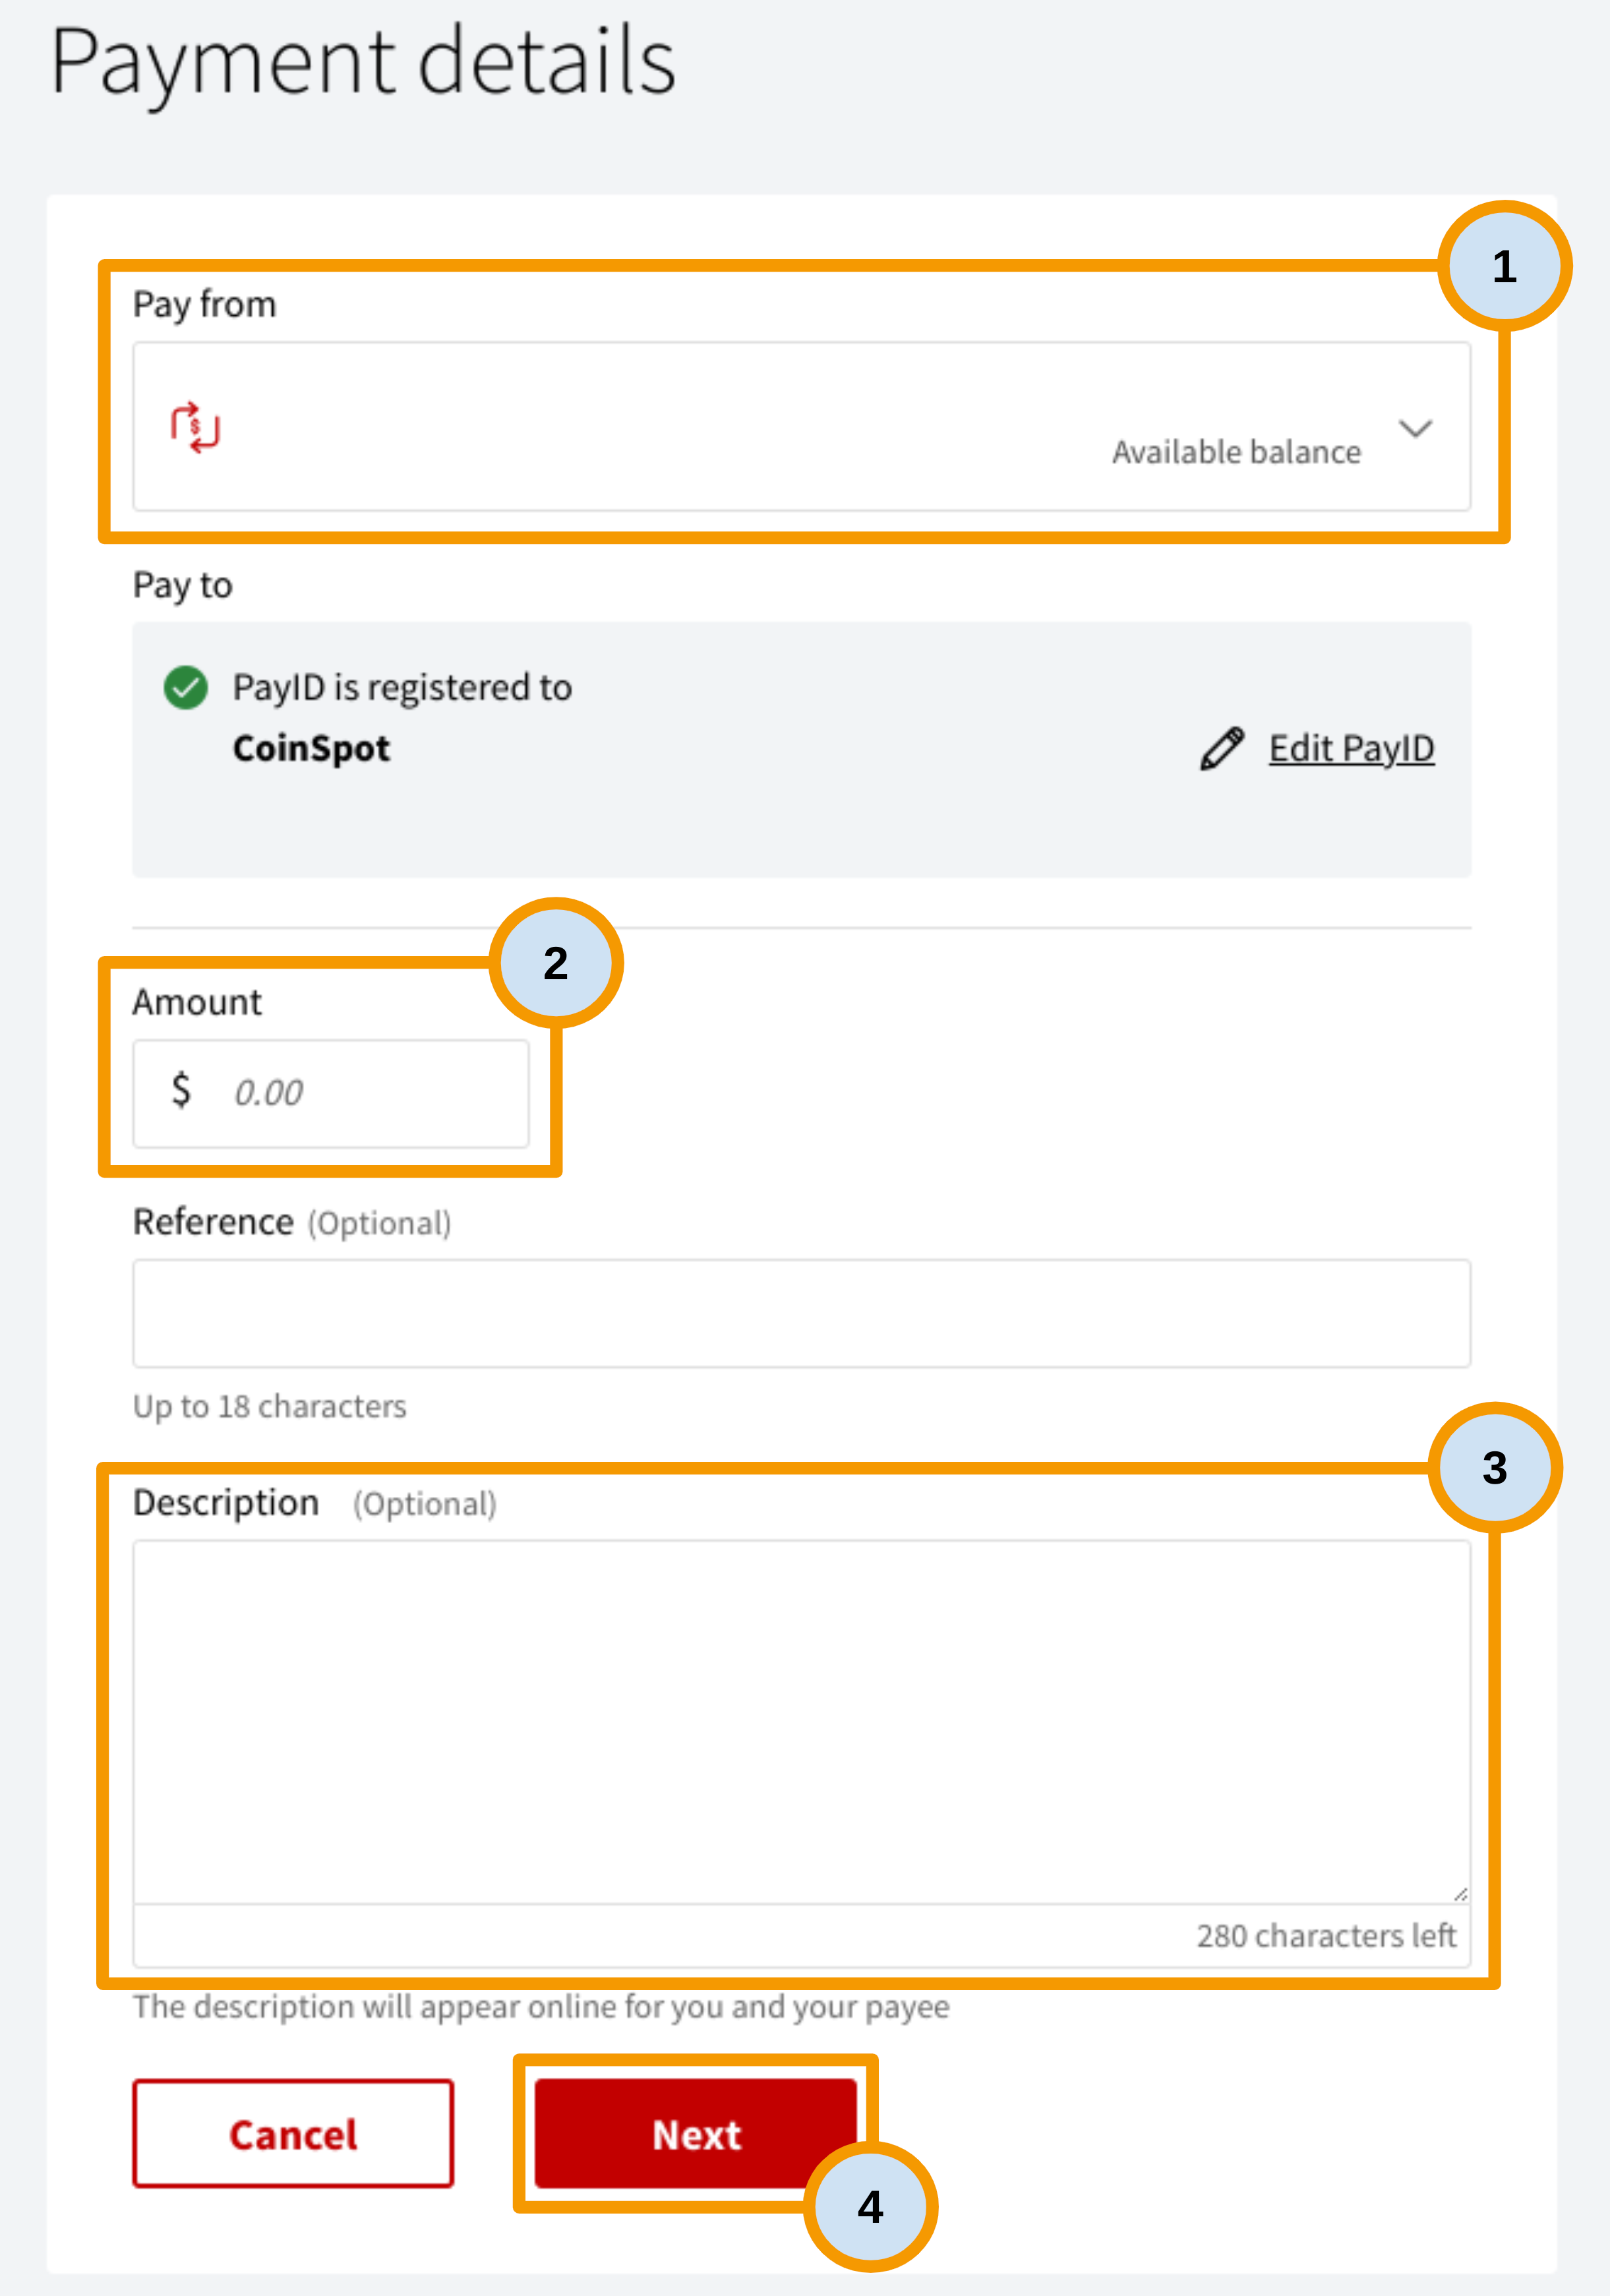The height and width of the screenshot is (2296, 1610).
Task: Click the Cancel button
Action: click(293, 2134)
